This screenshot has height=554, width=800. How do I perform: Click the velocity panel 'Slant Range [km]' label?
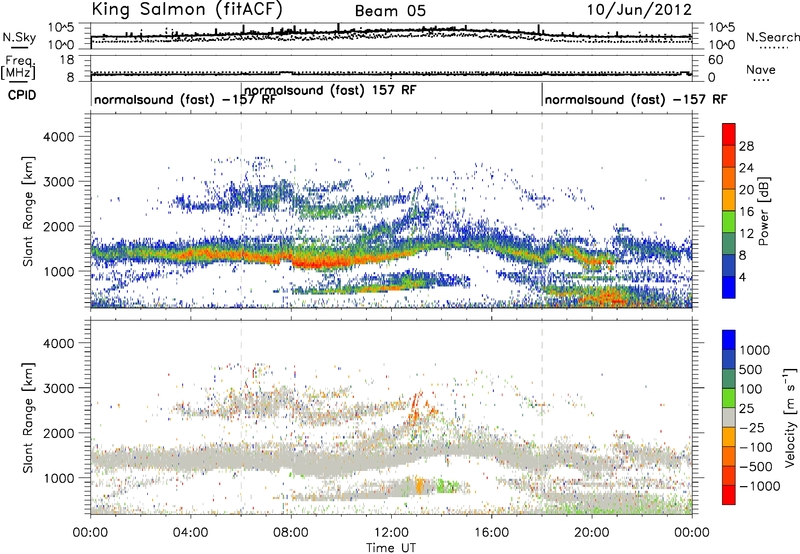click(x=28, y=418)
